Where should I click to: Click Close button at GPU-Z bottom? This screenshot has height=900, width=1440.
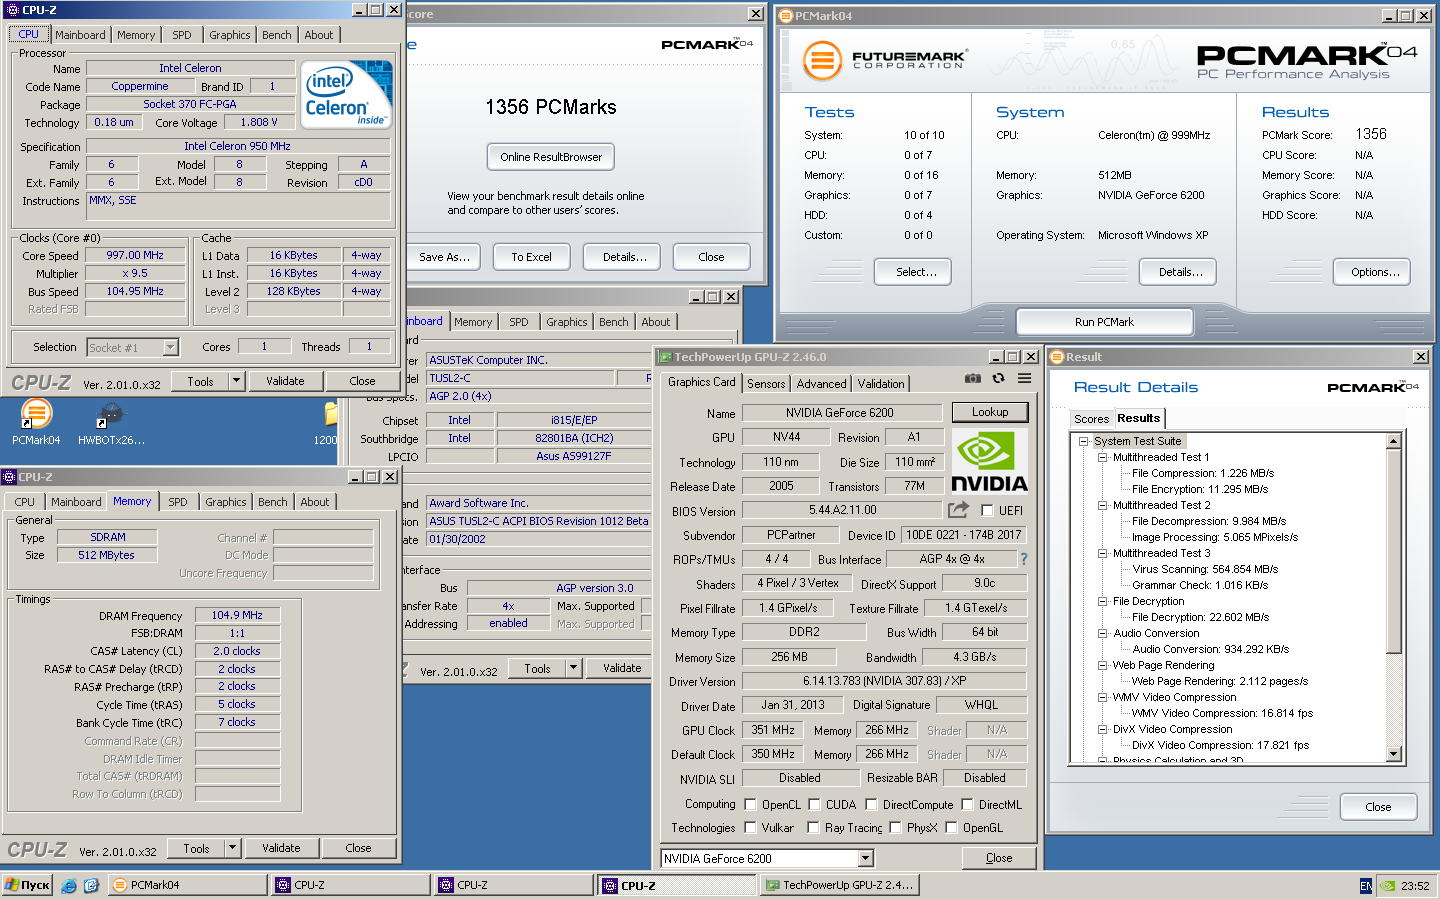999,858
